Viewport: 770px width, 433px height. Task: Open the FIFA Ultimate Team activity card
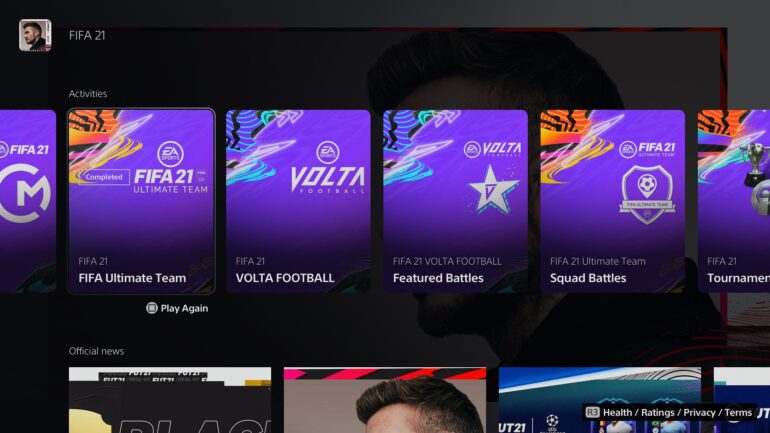(141, 201)
